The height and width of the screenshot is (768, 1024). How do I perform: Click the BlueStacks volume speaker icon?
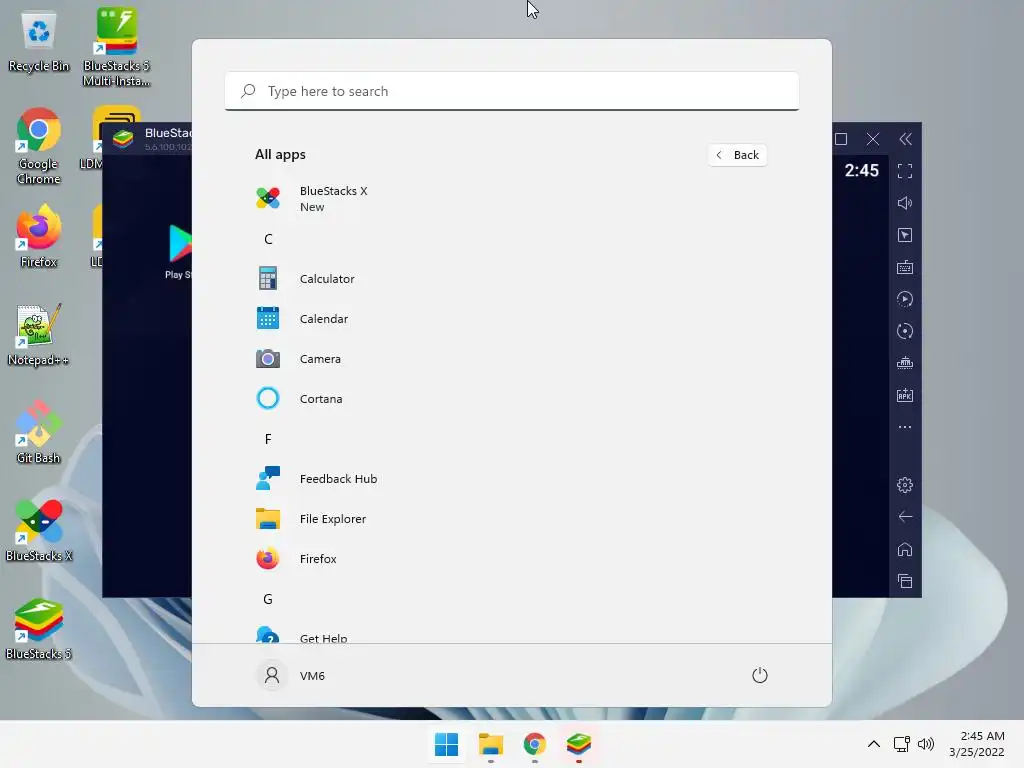pos(905,203)
